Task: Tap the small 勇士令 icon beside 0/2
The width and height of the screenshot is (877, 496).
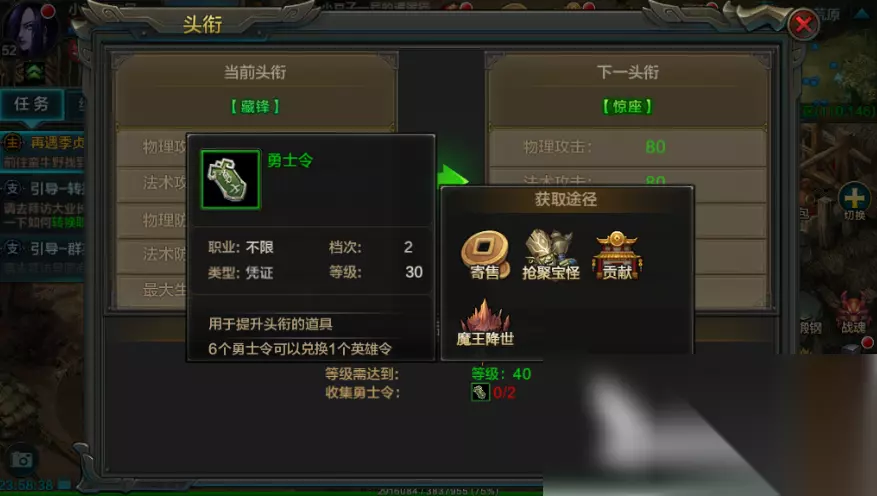Action: click(x=480, y=392)
